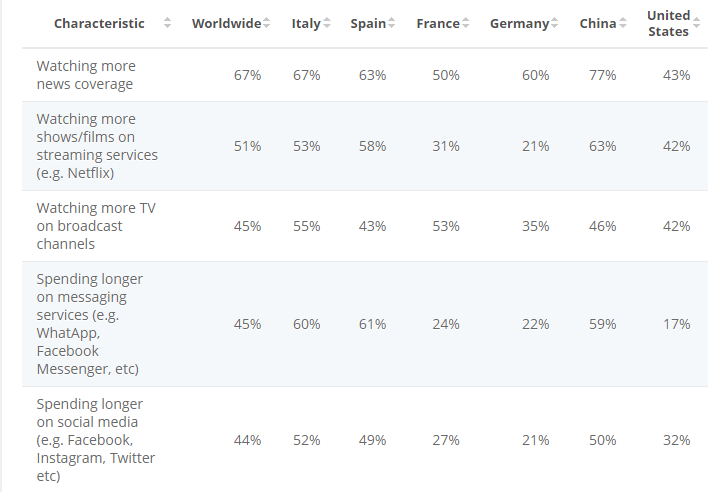Screen dimensions: 708x492
Task: Click the sort icon beside Germany
Action: [555, 23]
